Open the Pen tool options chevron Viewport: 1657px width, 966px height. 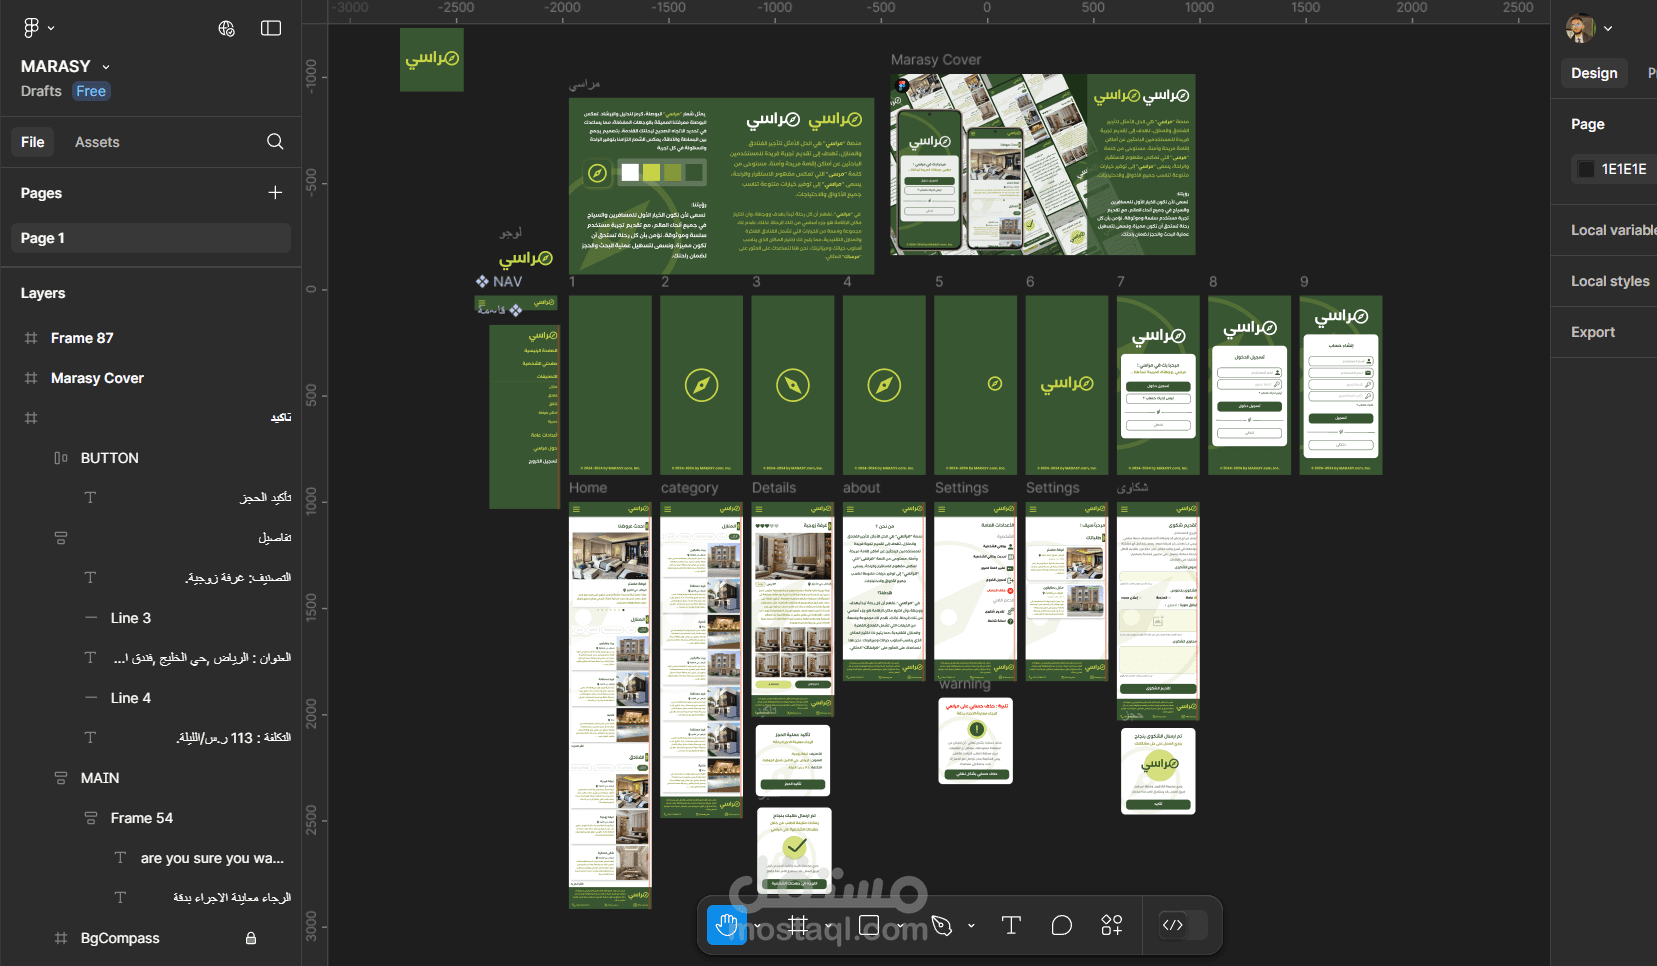971,926
